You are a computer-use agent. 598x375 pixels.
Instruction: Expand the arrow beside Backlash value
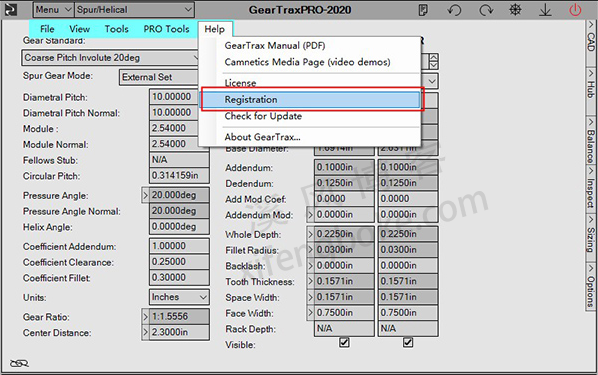(x=310, y=266)
